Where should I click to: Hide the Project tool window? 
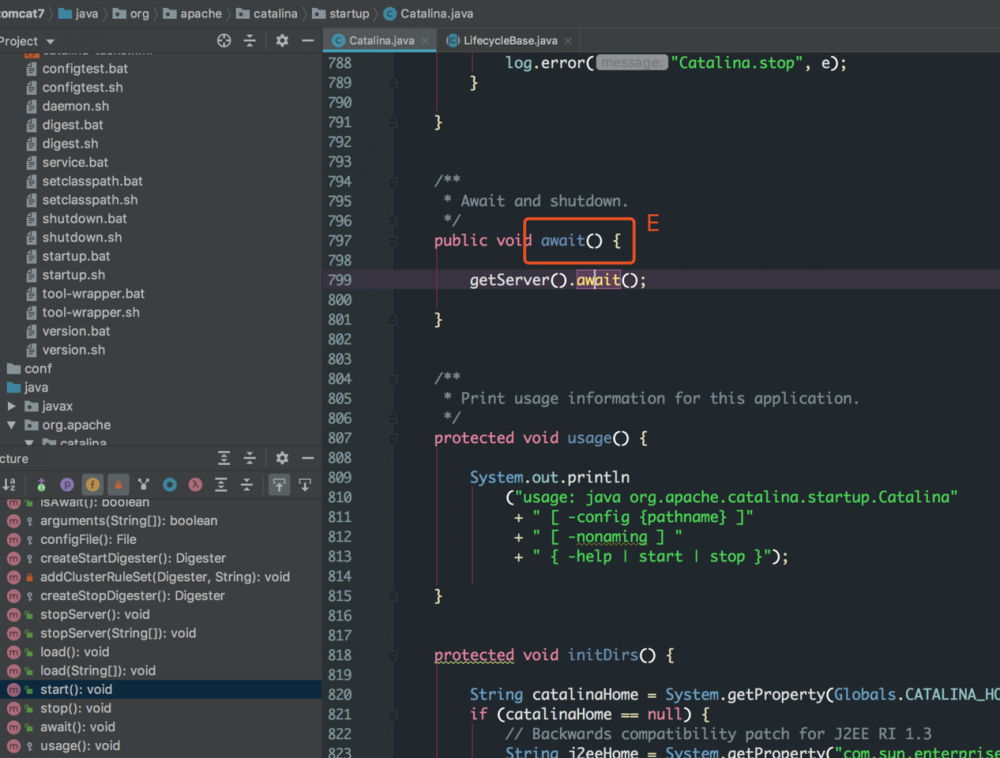click(x=307, y=41)
